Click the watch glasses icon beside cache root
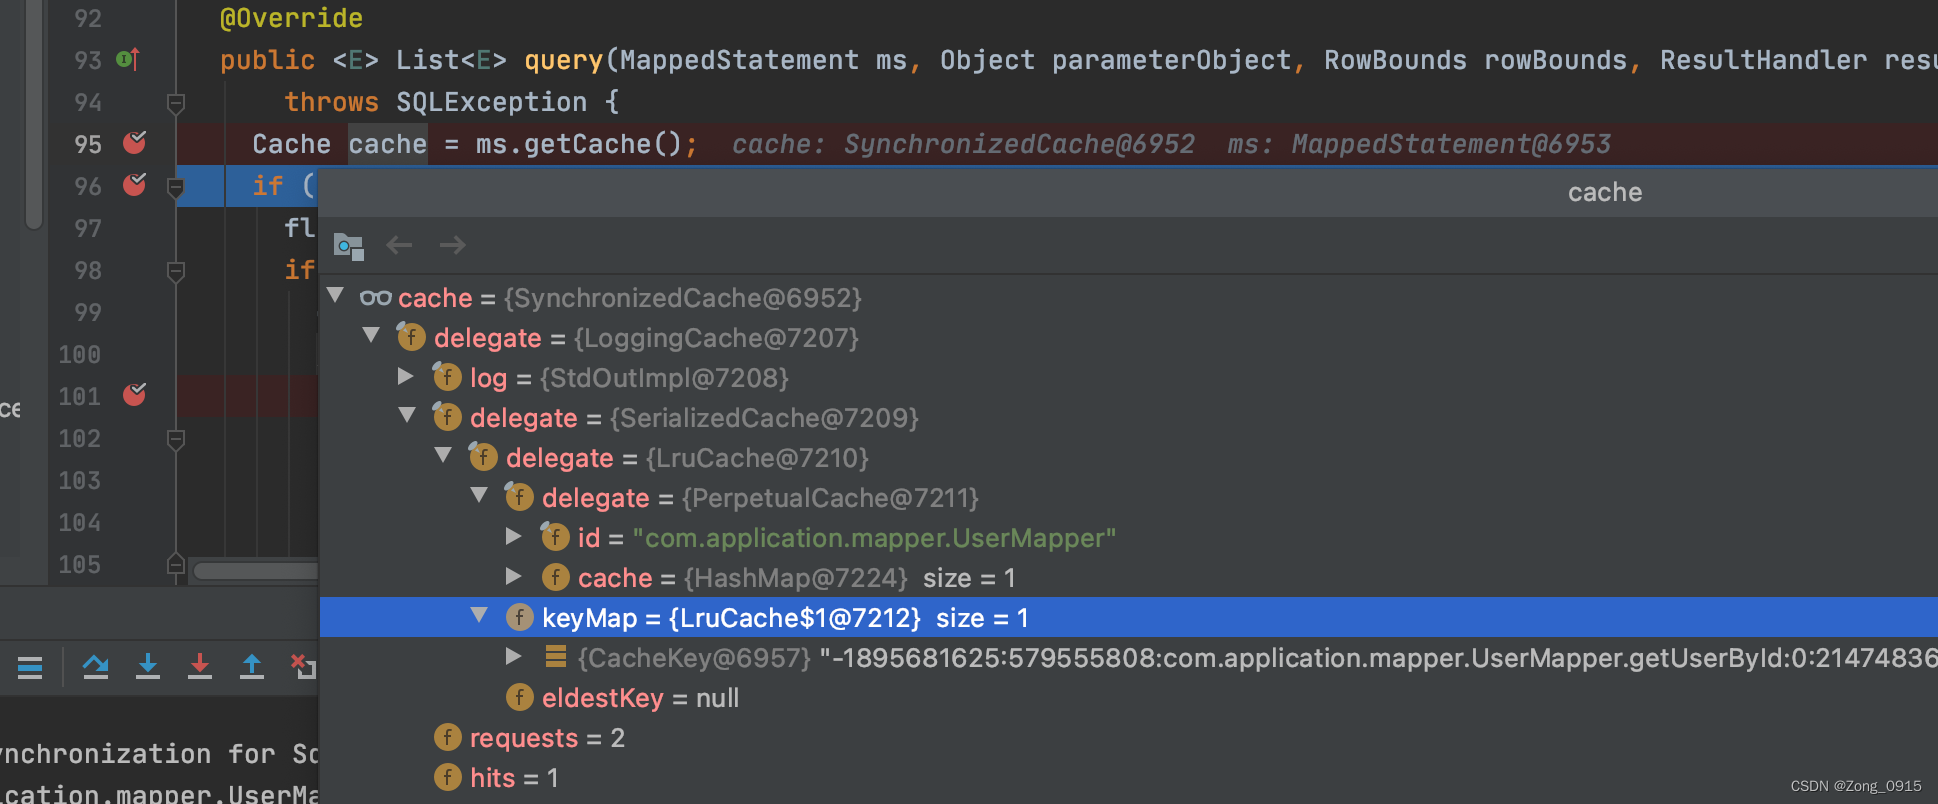1938x804 pixels. (x=376, y=297)
